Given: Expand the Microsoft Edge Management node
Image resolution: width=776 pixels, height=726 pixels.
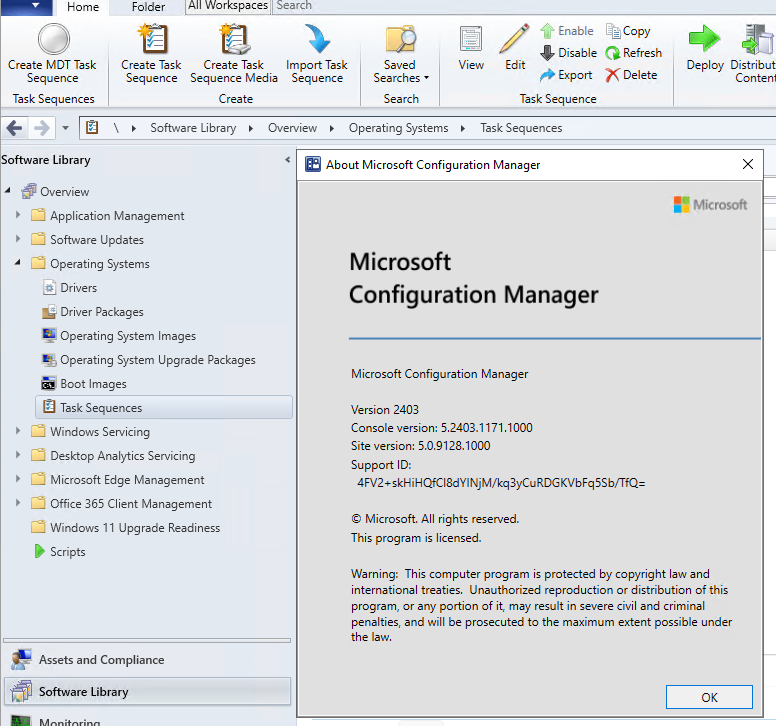Looking at the screenshot, I should point(18,479).
